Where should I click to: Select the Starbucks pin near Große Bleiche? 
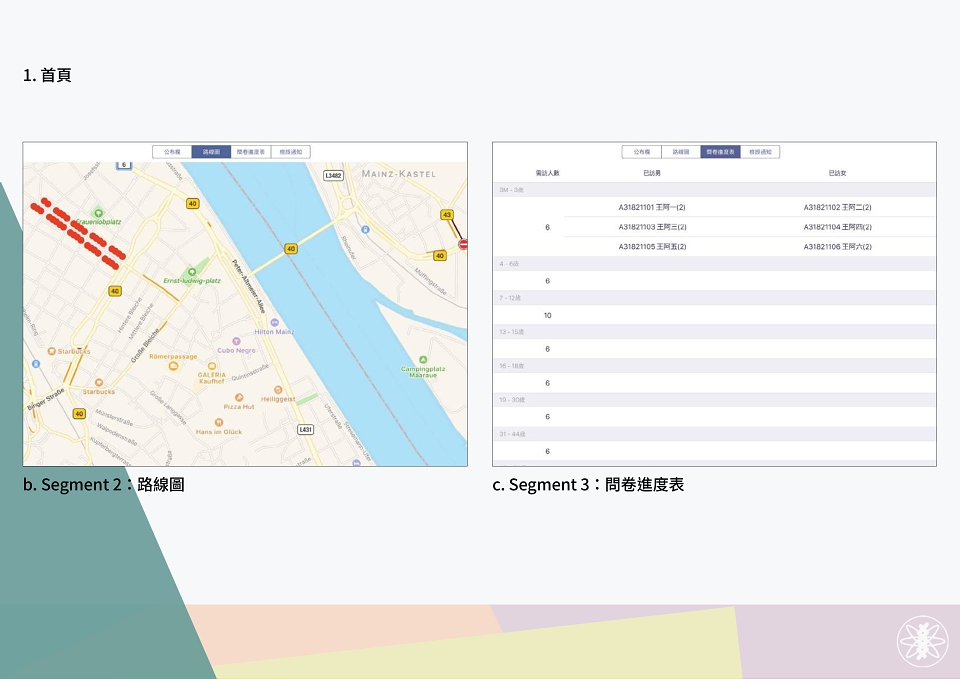(51, 351)
